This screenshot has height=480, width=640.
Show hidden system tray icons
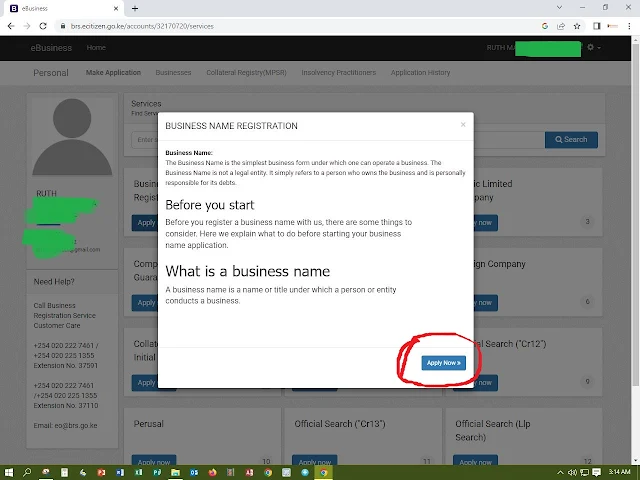(560, 473)
